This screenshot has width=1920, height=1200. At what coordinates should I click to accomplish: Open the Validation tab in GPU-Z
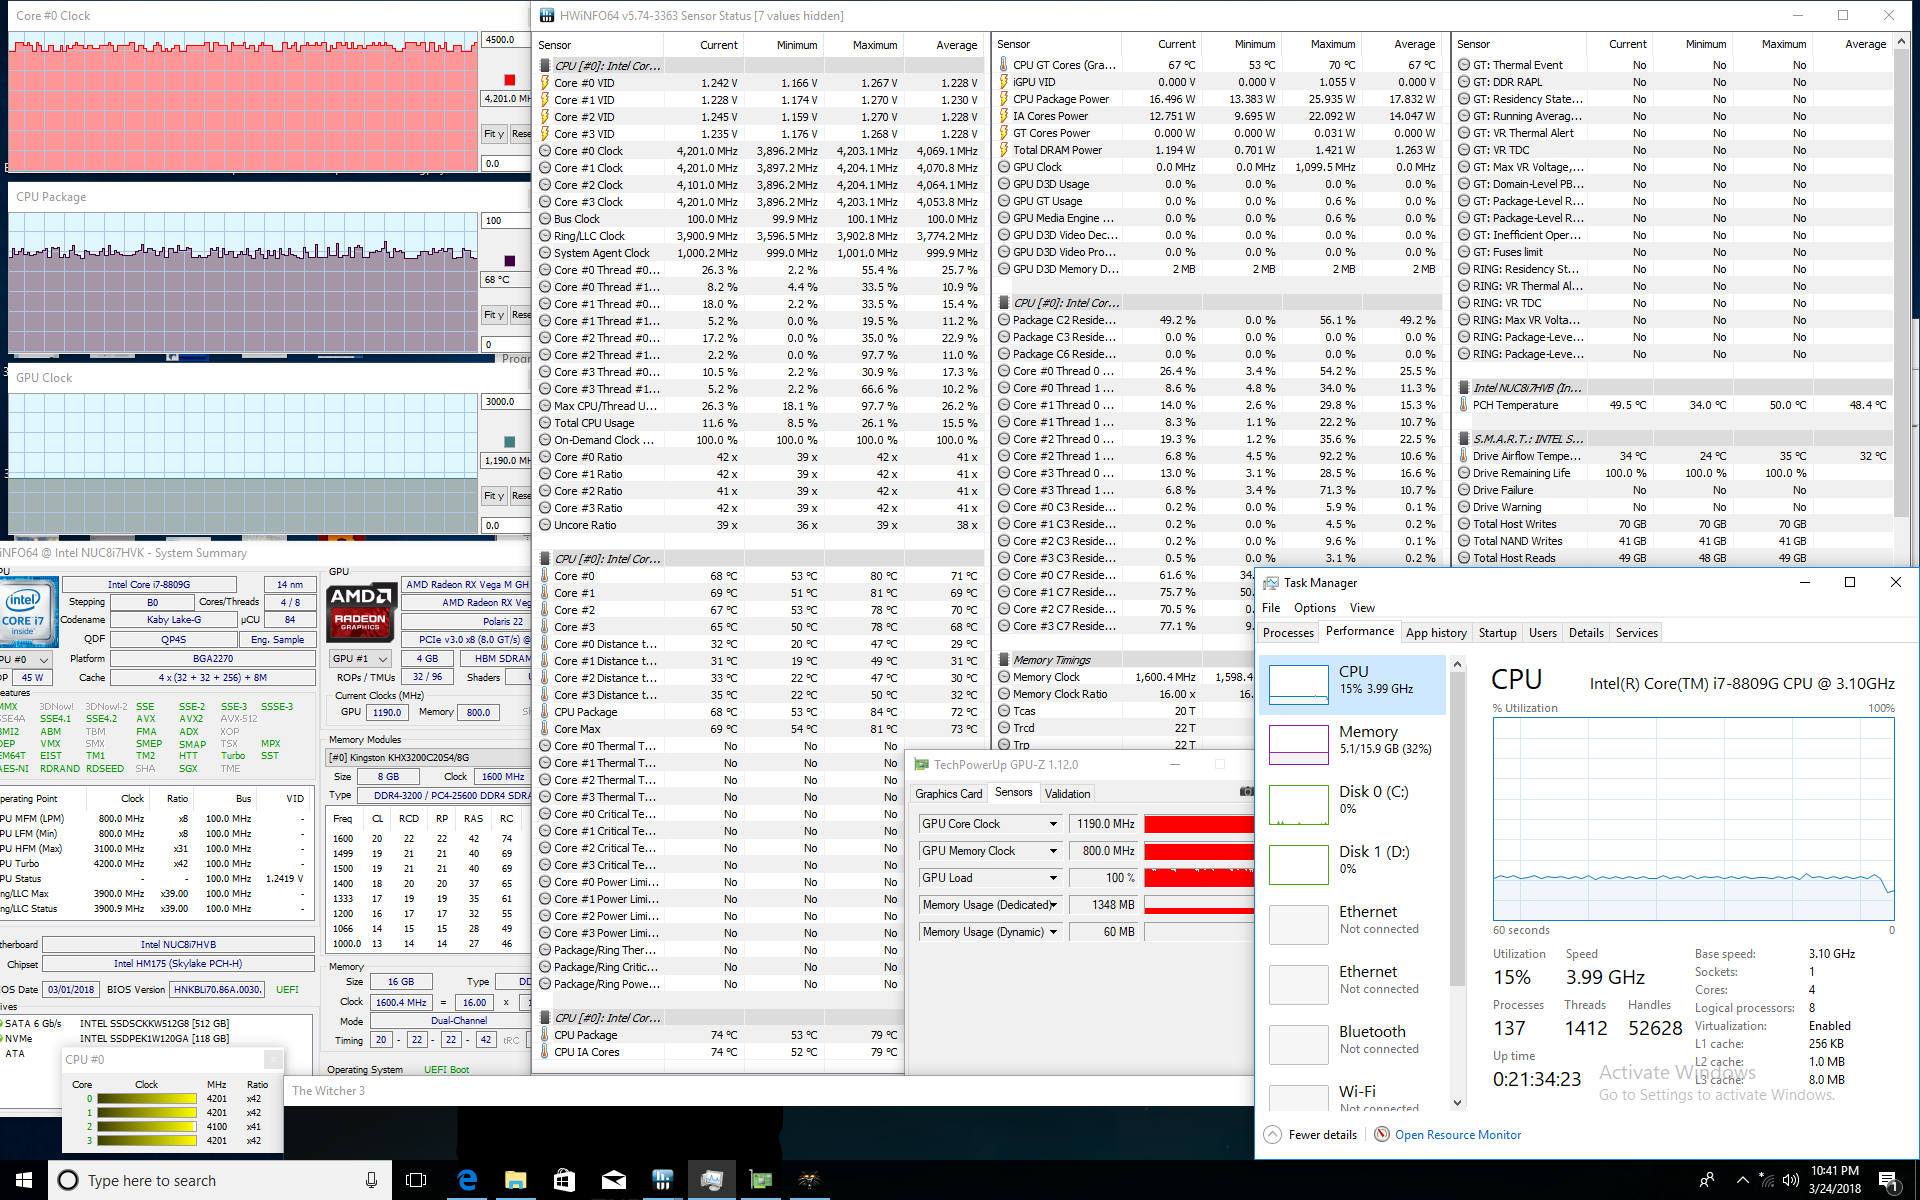(1067, 793)
